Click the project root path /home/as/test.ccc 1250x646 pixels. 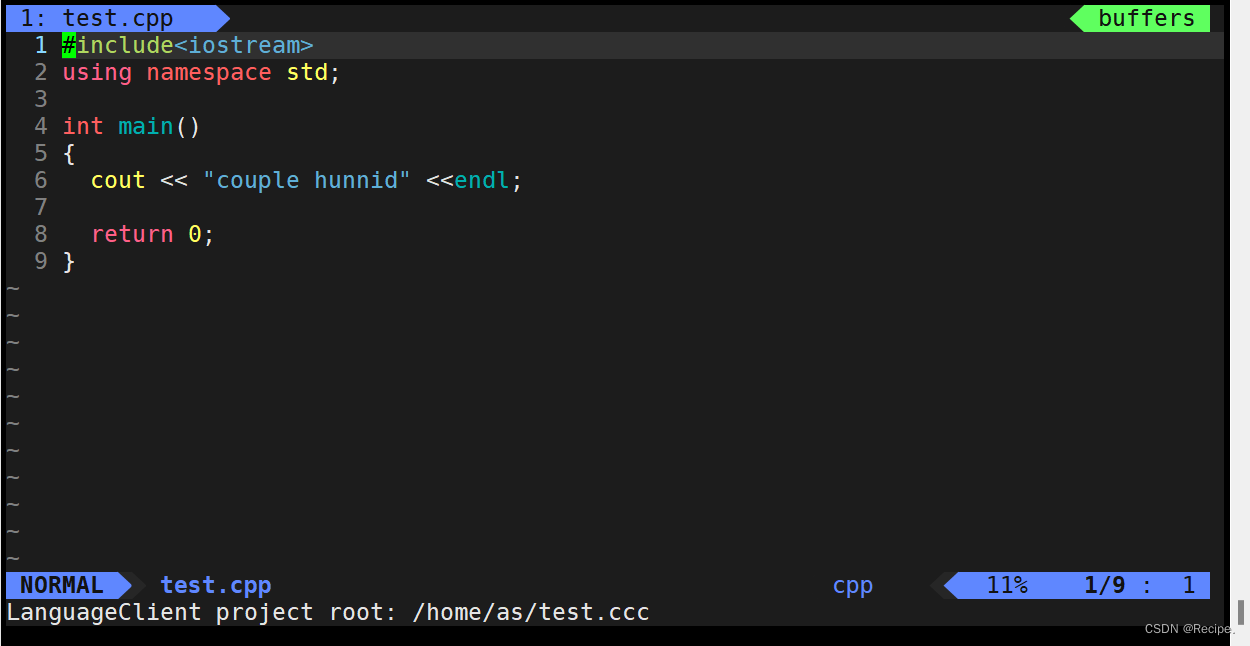(x=530, y=612)
